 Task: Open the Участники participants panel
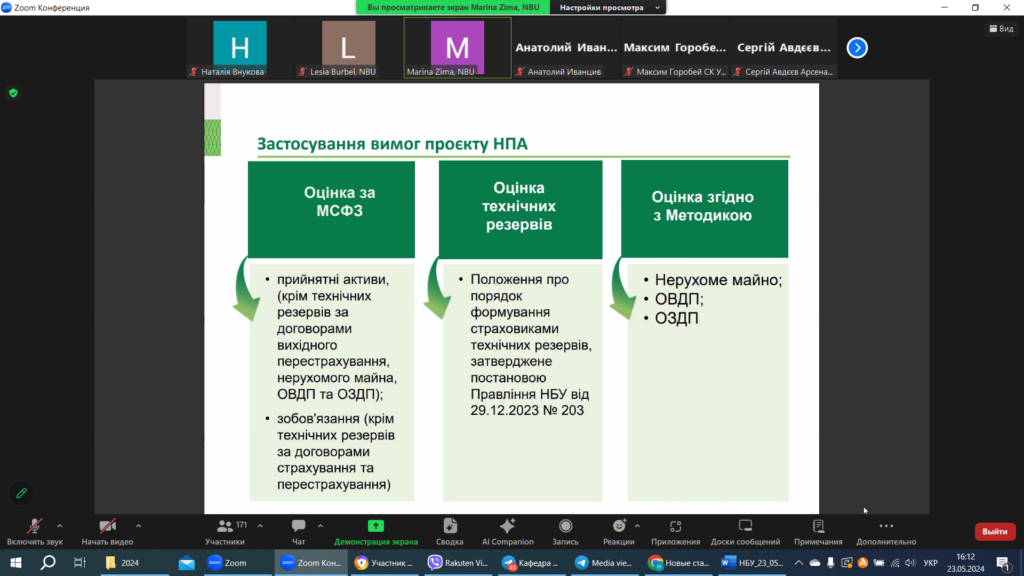pos(225,532)
